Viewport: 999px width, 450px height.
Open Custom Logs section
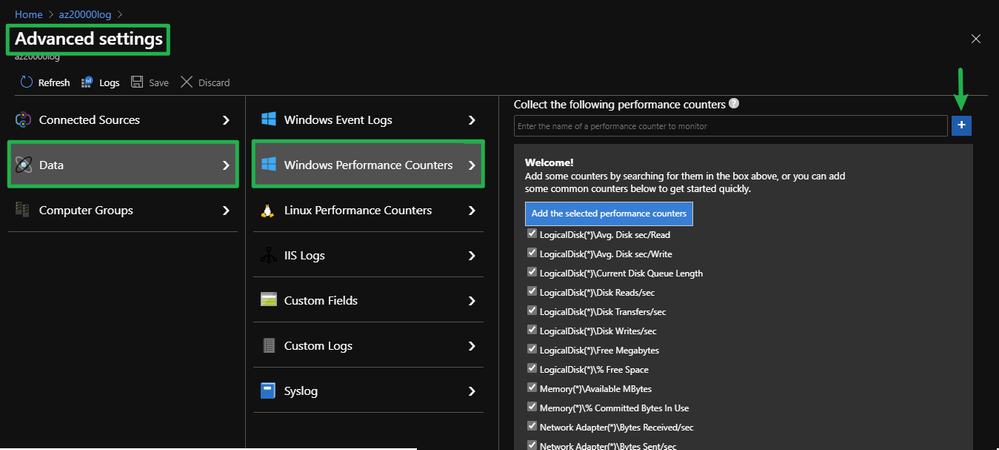(x=368, y=346)
